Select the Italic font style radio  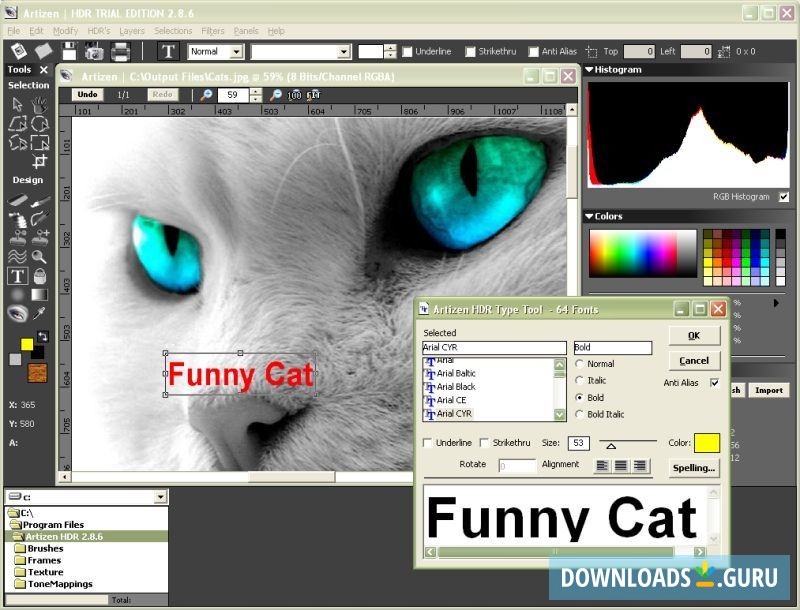point(579,380)
